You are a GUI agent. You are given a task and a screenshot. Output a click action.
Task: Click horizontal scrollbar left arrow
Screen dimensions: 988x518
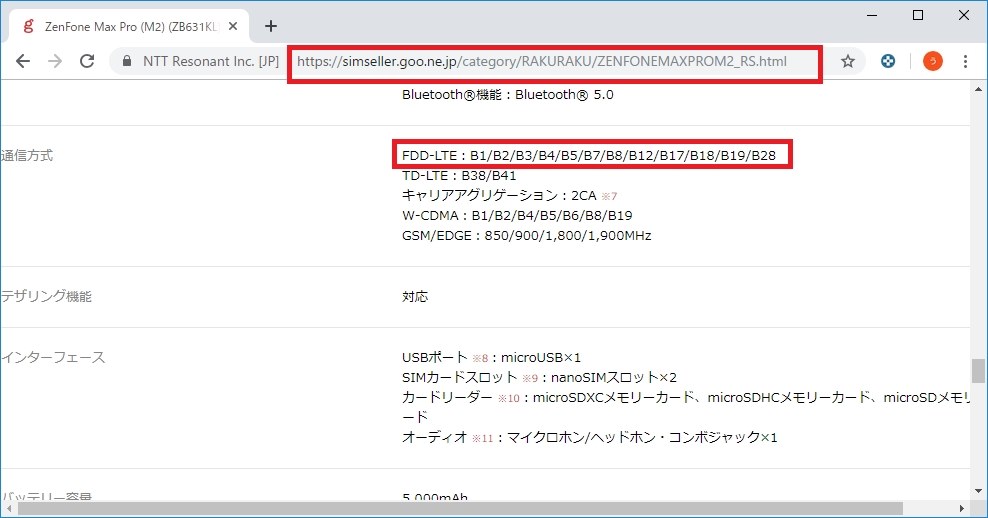(x=7, y=508)
